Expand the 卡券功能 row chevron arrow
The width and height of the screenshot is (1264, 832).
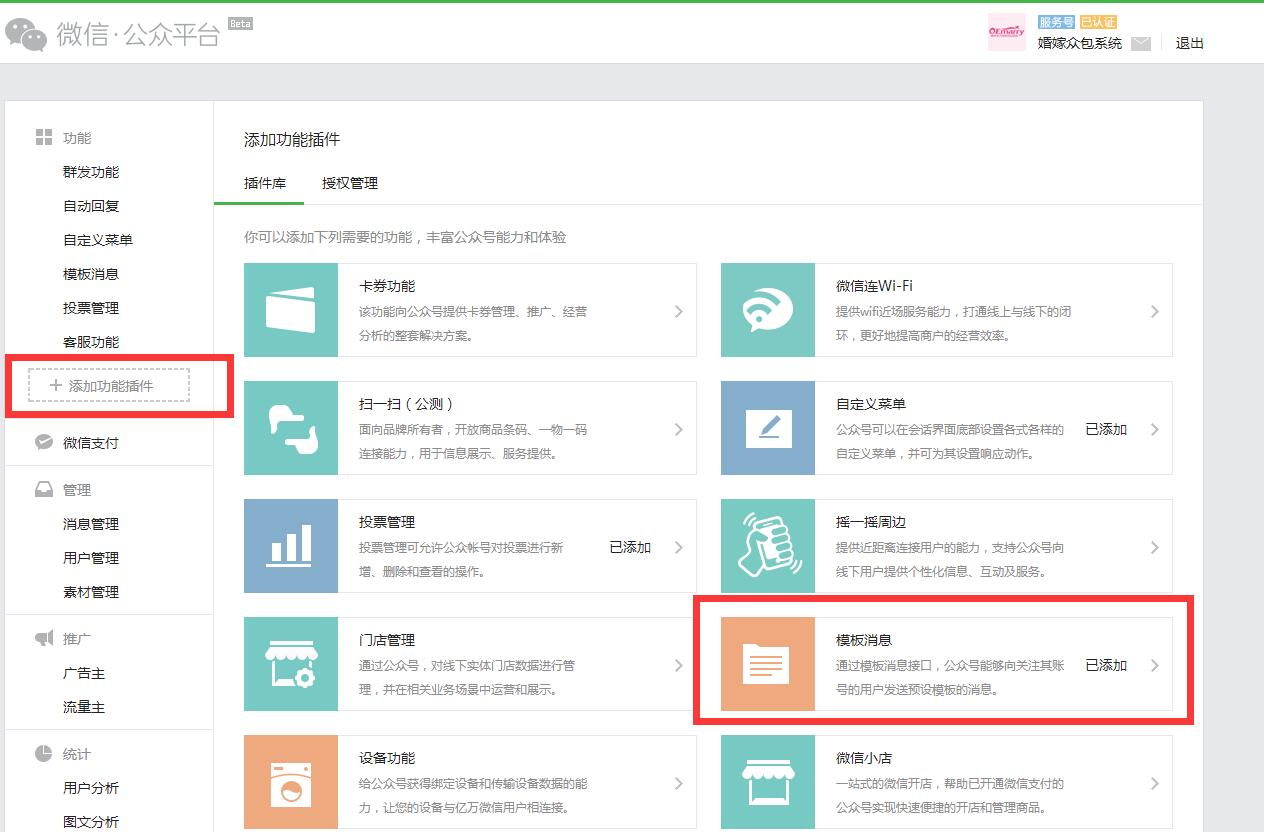(x=678, y=311)
